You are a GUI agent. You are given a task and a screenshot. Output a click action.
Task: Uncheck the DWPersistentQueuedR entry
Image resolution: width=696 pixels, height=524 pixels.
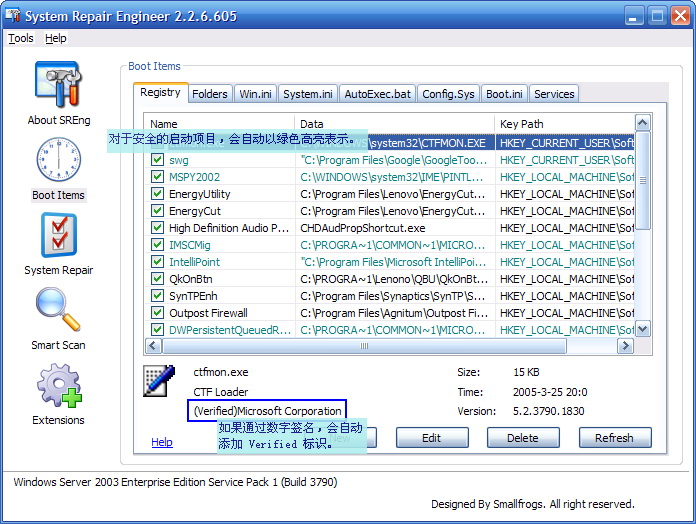[x=157, y=330]
